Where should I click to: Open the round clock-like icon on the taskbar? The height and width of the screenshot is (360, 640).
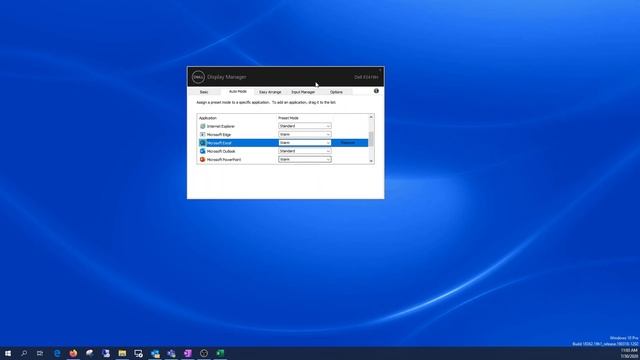(204, 353)
